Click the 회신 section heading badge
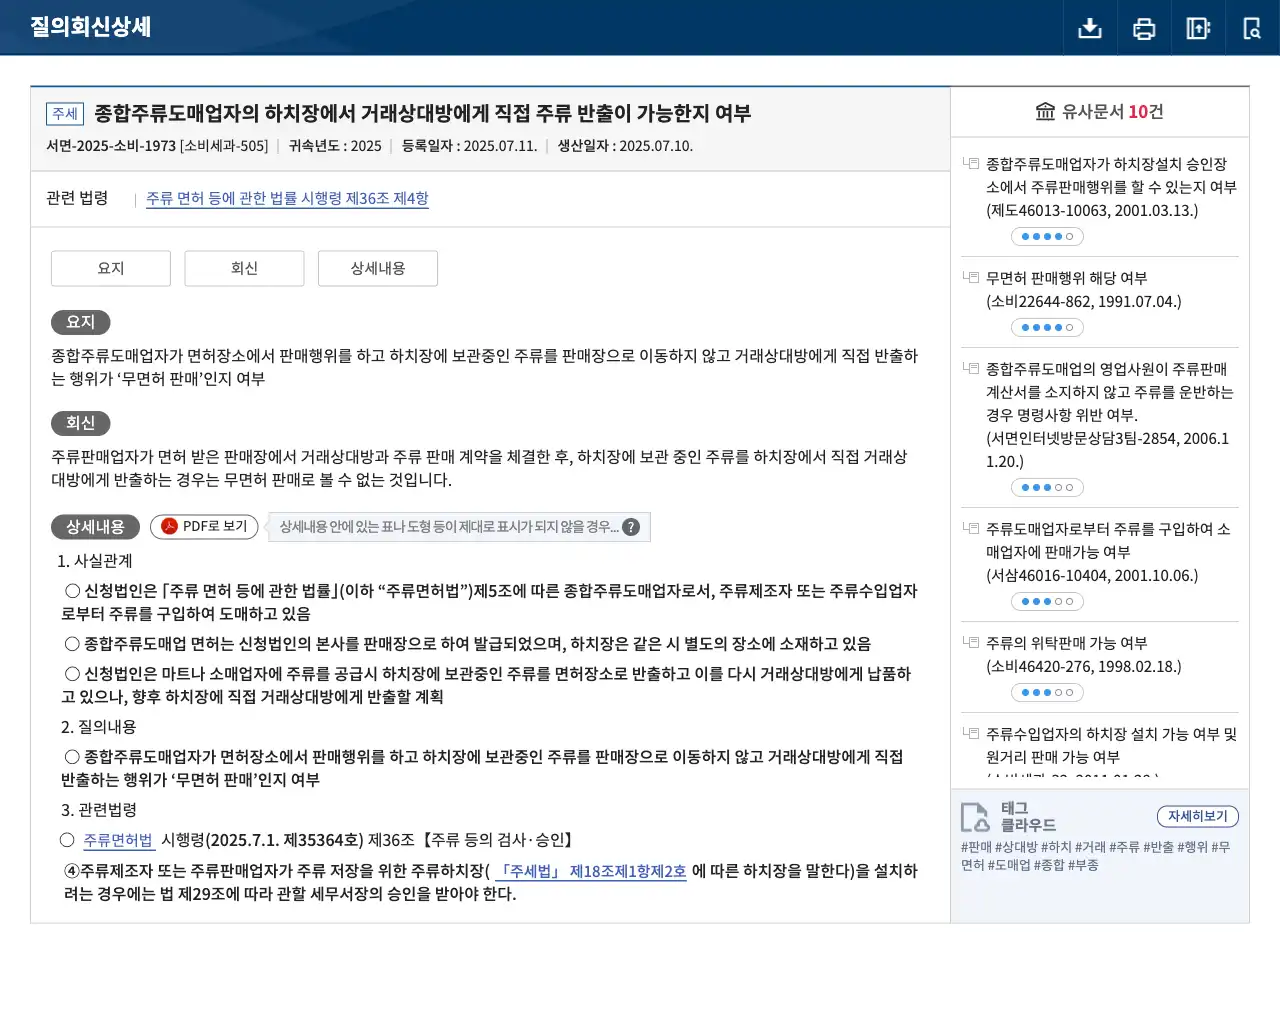Screen dimensions: 1280x1024 point(81,423)
